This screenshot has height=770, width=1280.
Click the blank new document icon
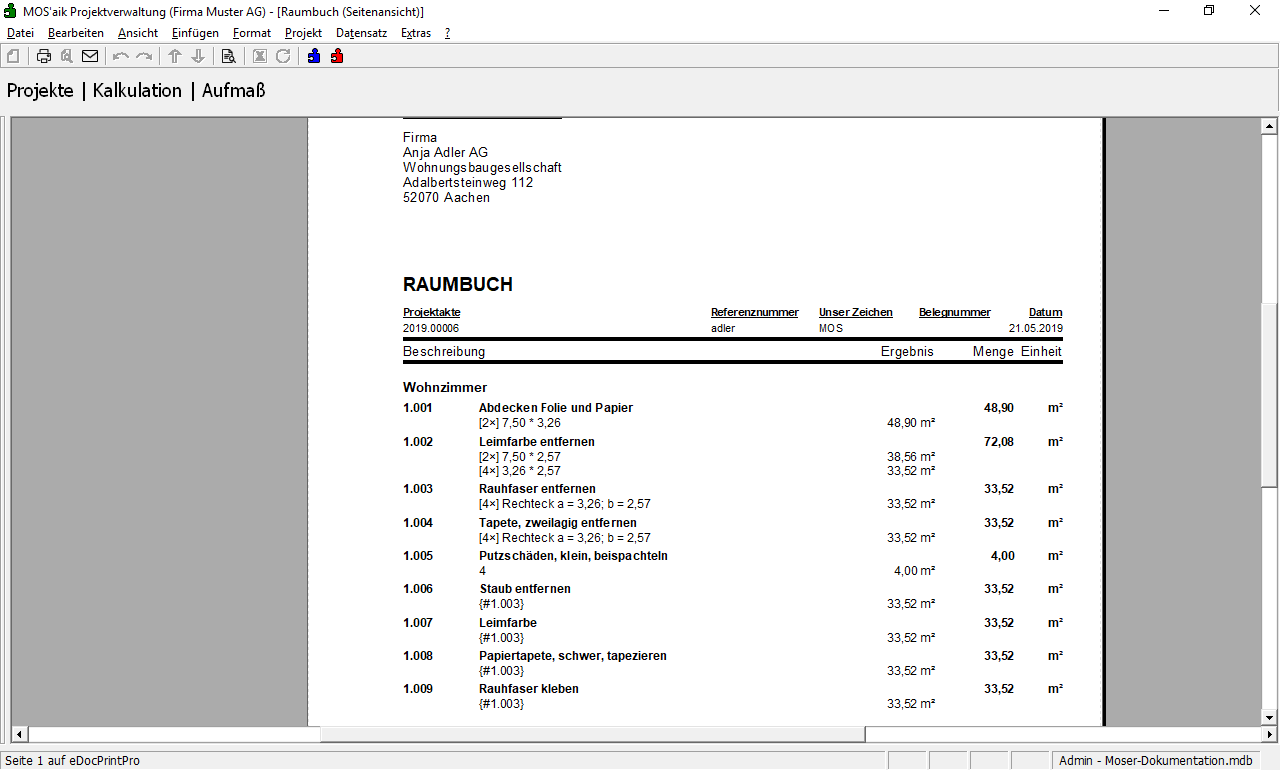(x=13, y=56)
